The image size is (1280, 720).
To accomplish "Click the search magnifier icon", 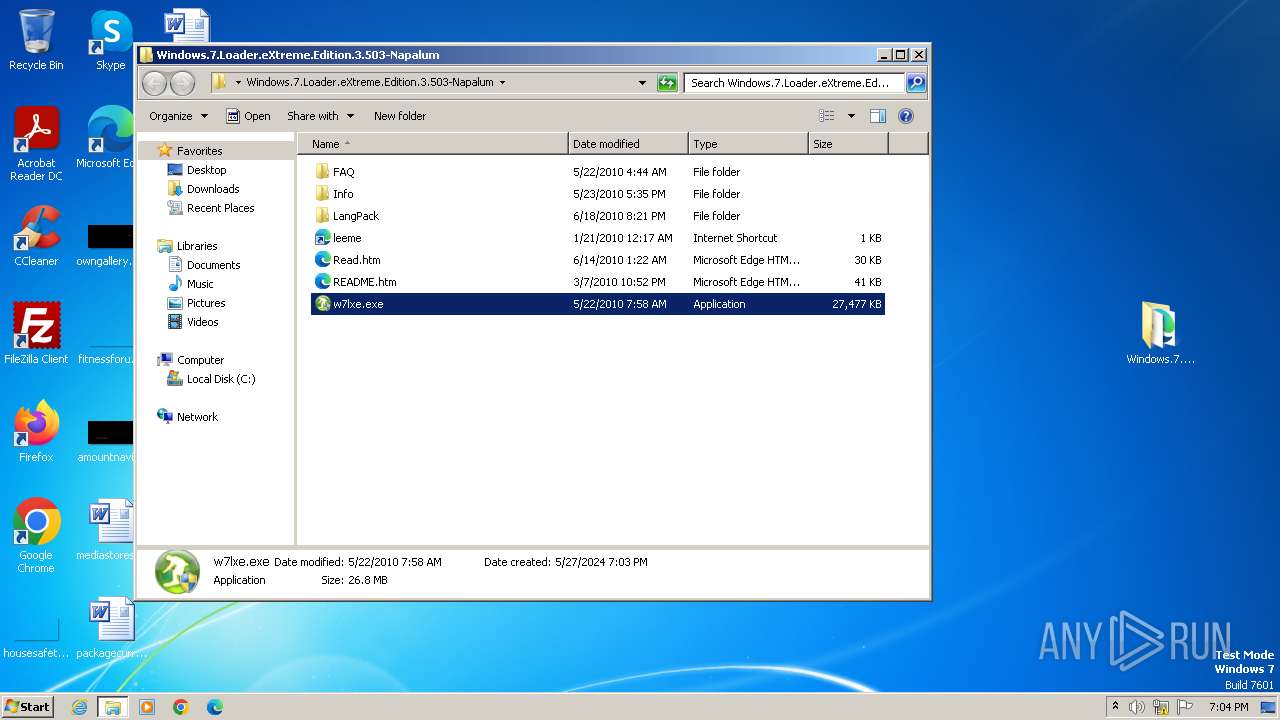I will tap(915, 83).
